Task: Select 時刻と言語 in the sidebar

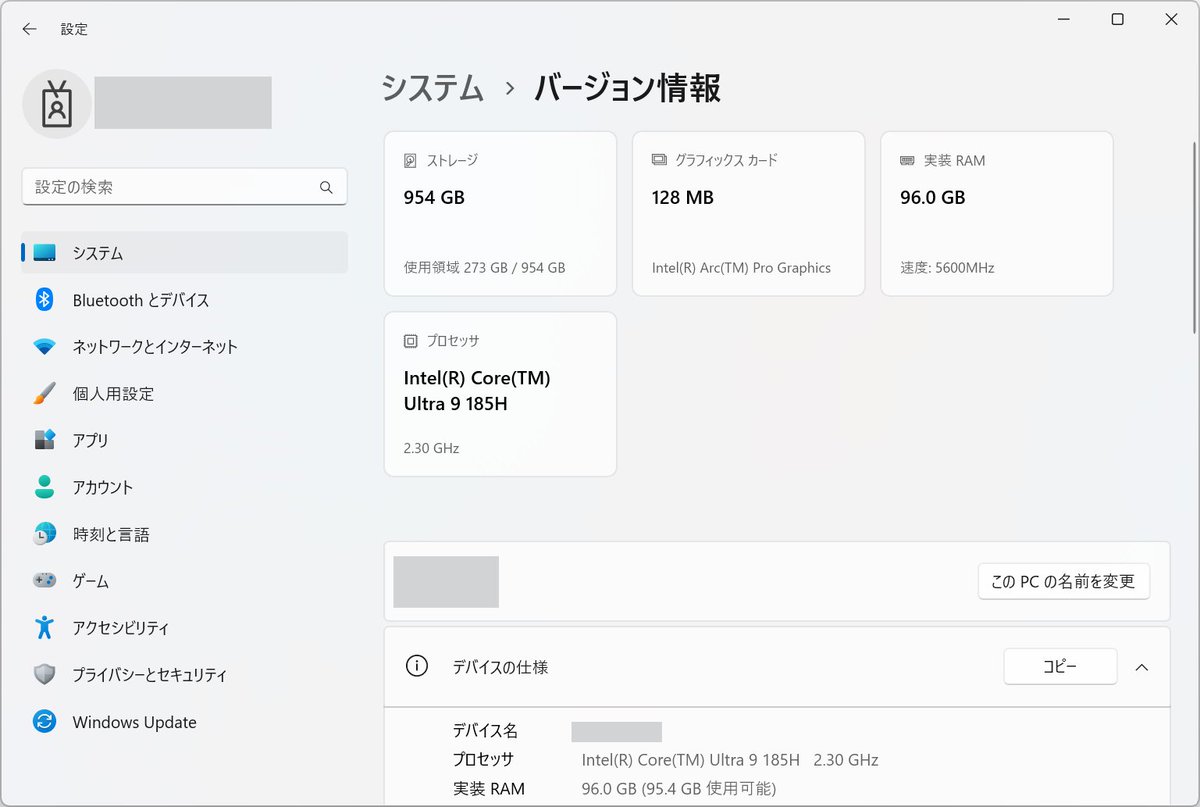Action: (x=184, y=534)
